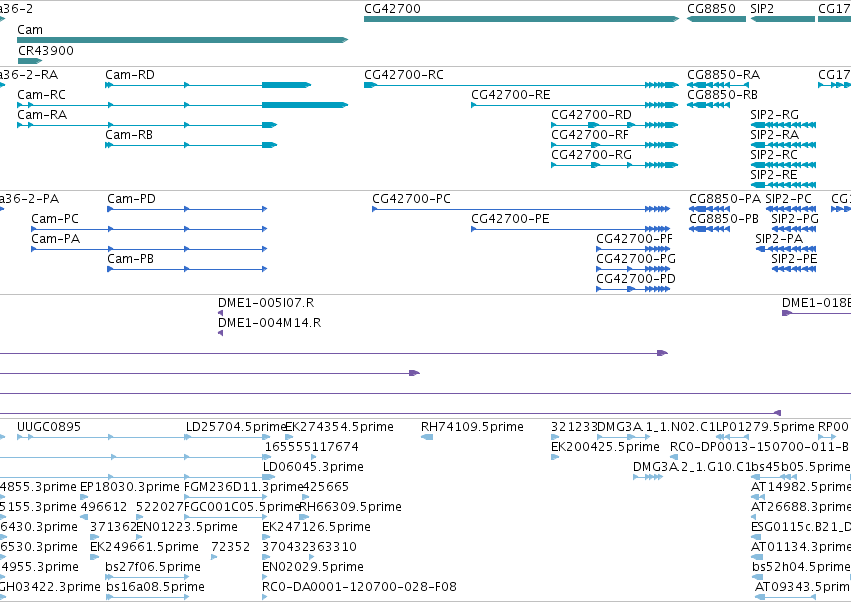Viewport: 851px width, 602px height.
Task: Select transcript Cam-RC
Action: pos(182,105)
